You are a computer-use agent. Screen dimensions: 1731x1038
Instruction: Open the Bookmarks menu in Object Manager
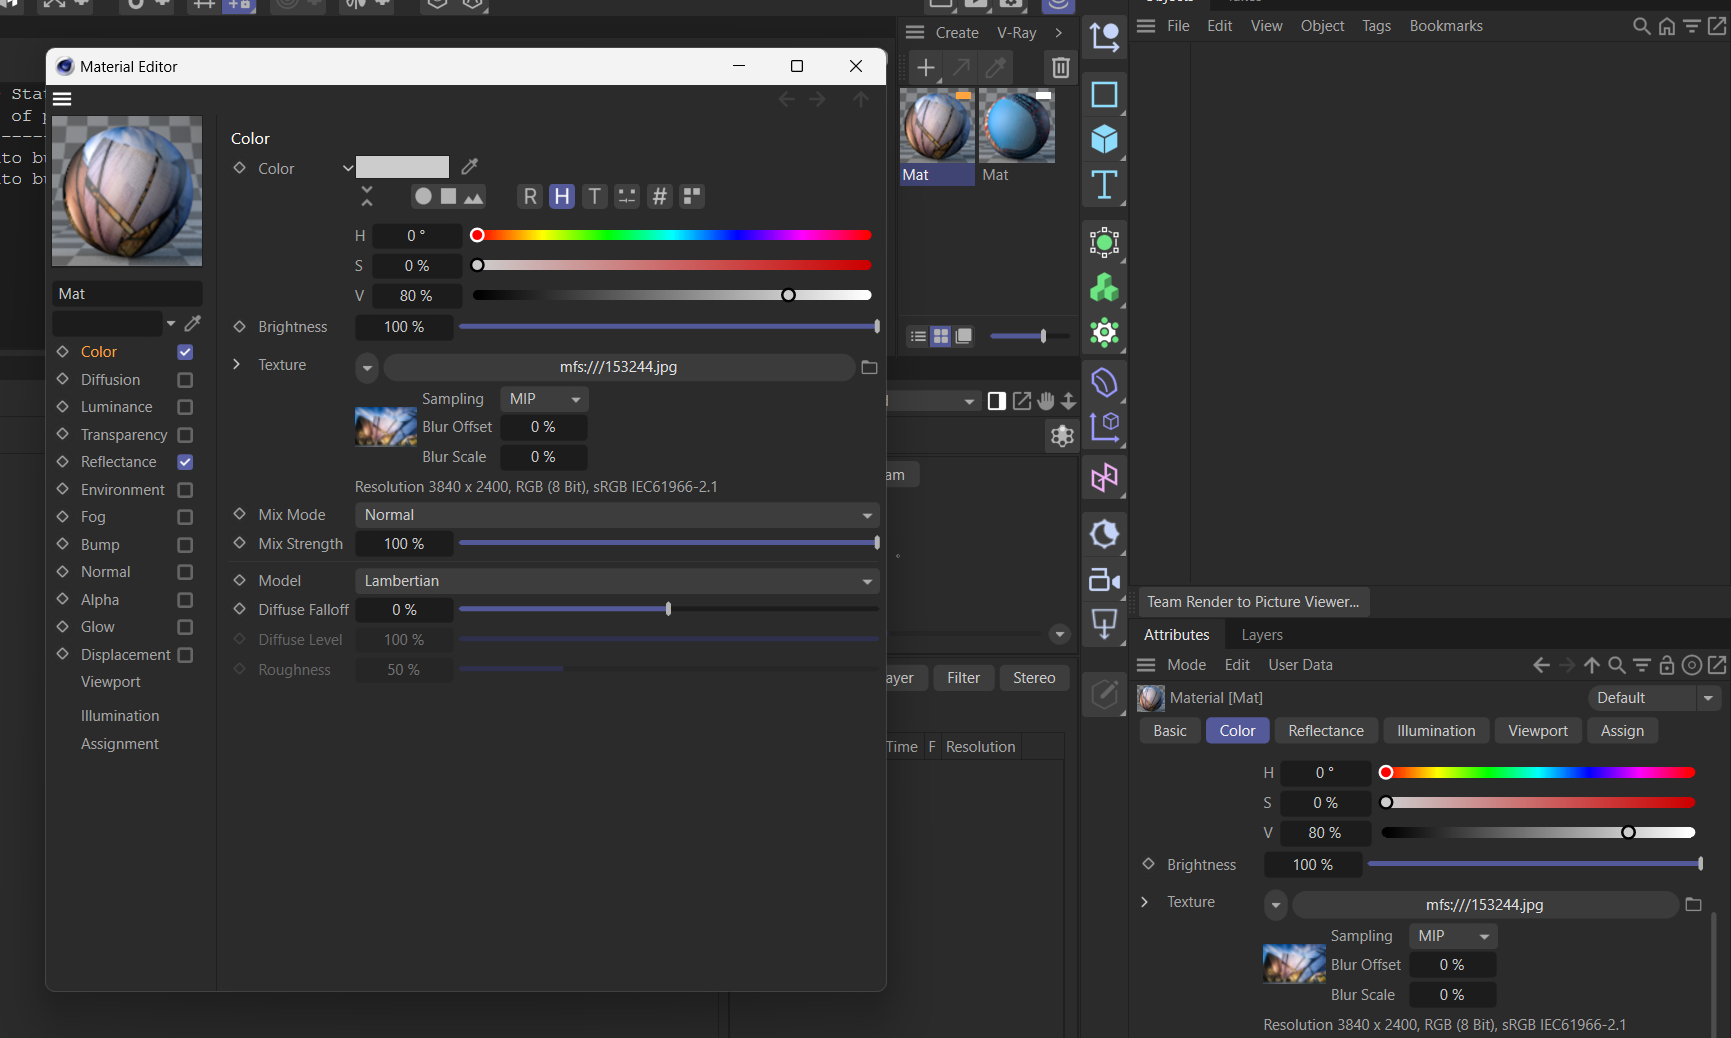1446,26
